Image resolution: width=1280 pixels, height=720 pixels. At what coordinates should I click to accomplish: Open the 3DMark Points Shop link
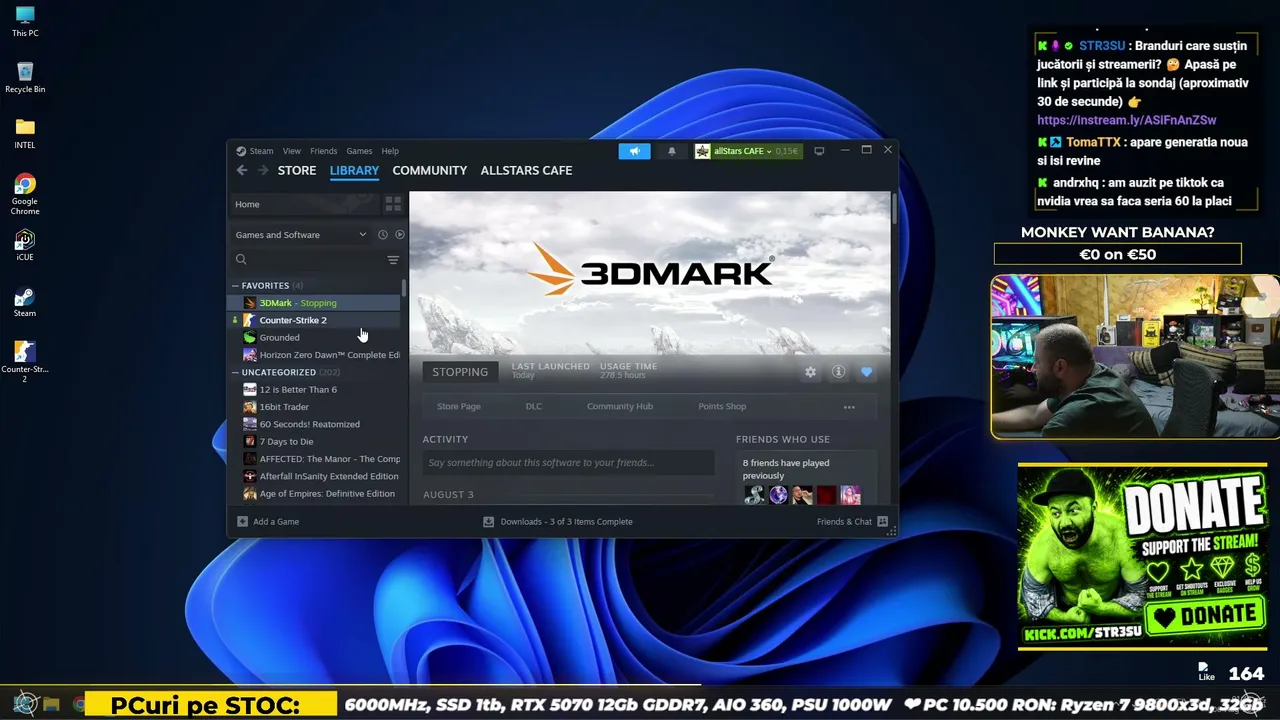tap(722, 407)
